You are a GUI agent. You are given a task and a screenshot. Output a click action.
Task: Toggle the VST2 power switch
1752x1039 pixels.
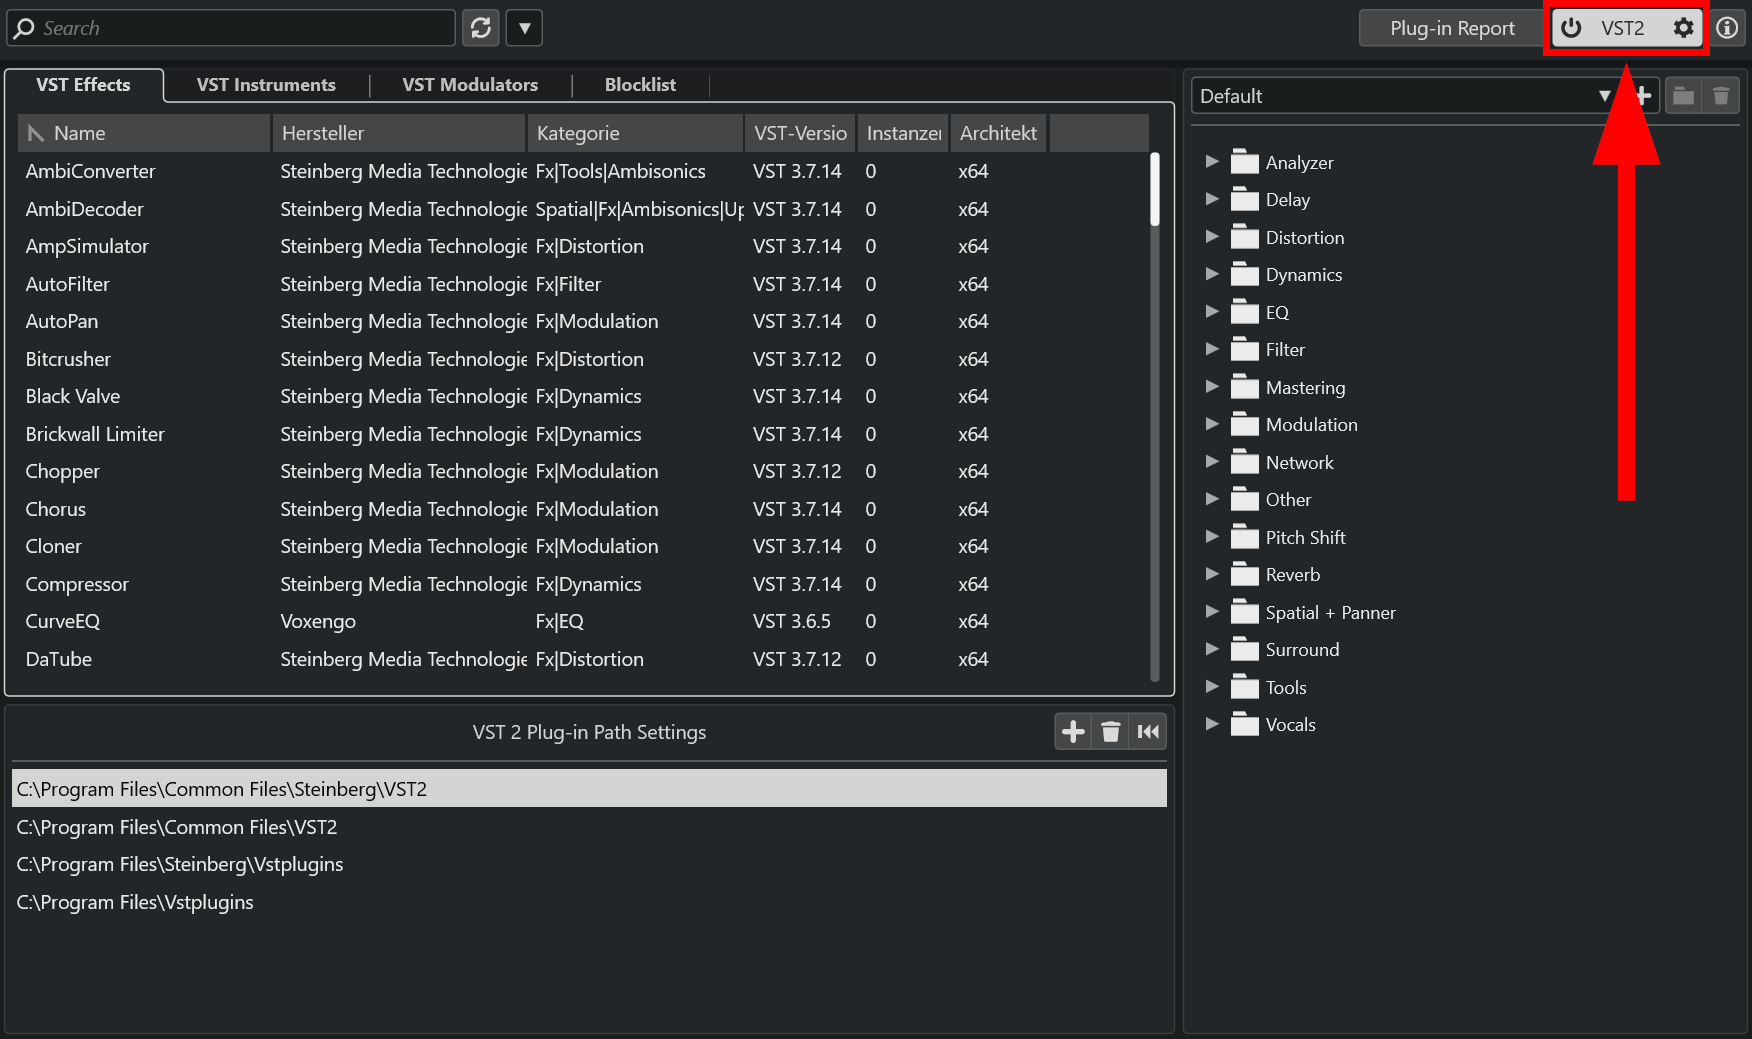click(x=1570, y=28)
